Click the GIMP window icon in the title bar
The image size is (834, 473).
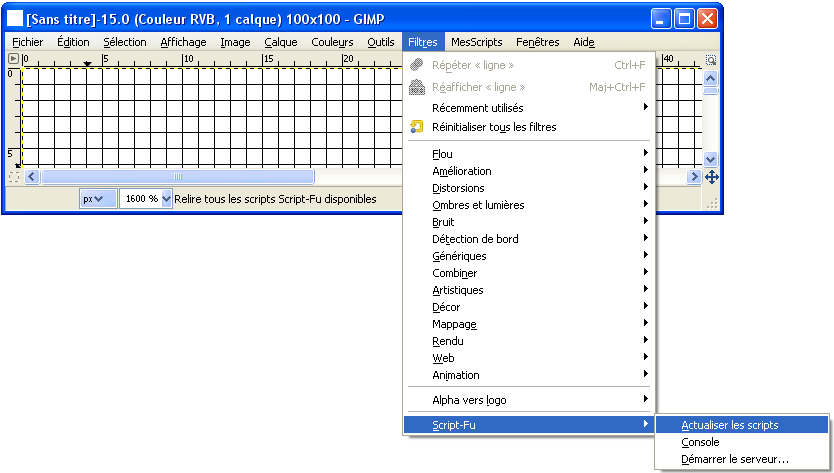[14, 19]
